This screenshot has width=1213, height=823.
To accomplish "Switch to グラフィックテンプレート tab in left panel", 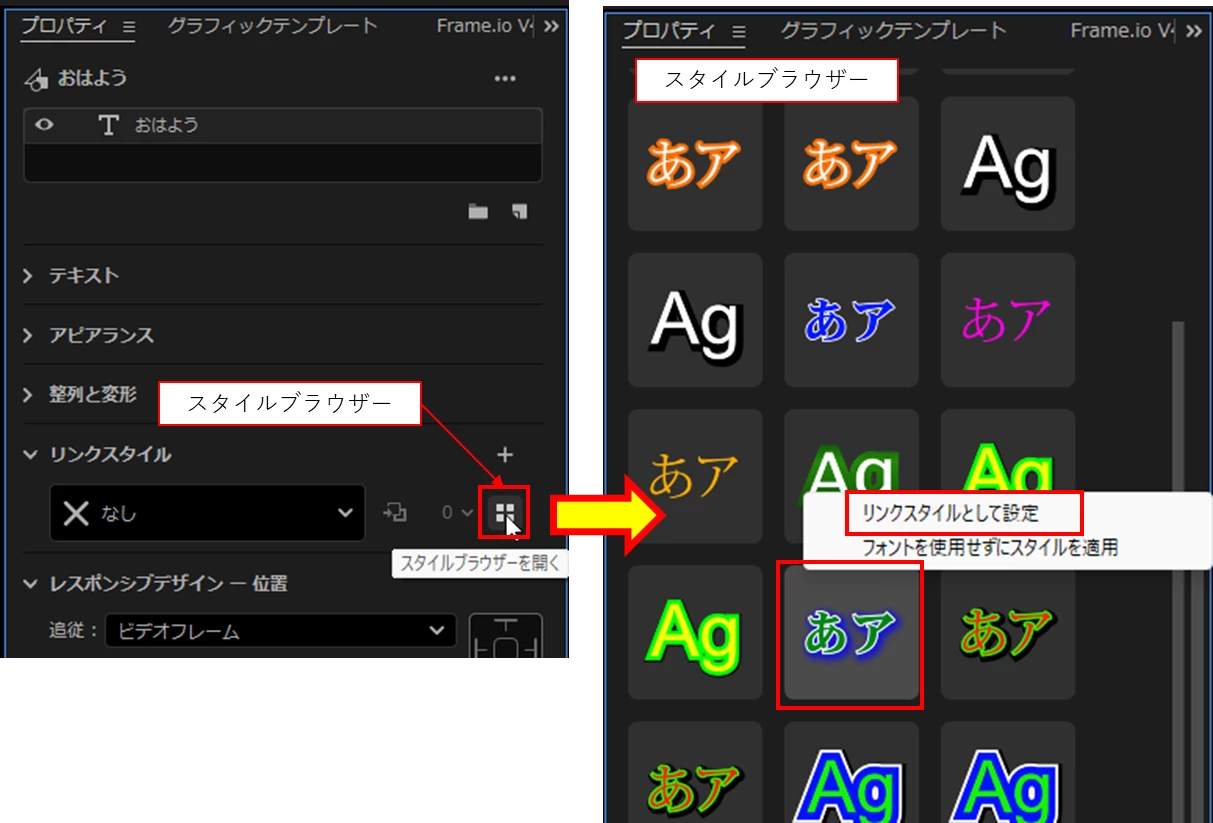I will pyautogui.click(x=273, y=26).
